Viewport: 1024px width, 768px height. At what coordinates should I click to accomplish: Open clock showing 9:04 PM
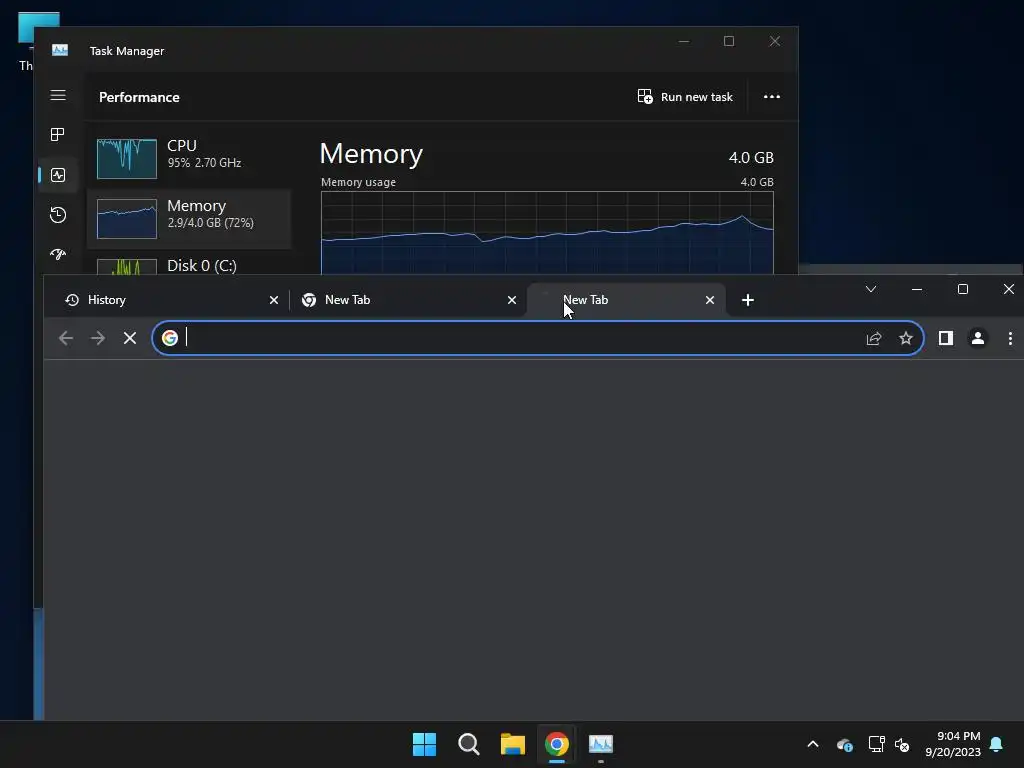953,744
